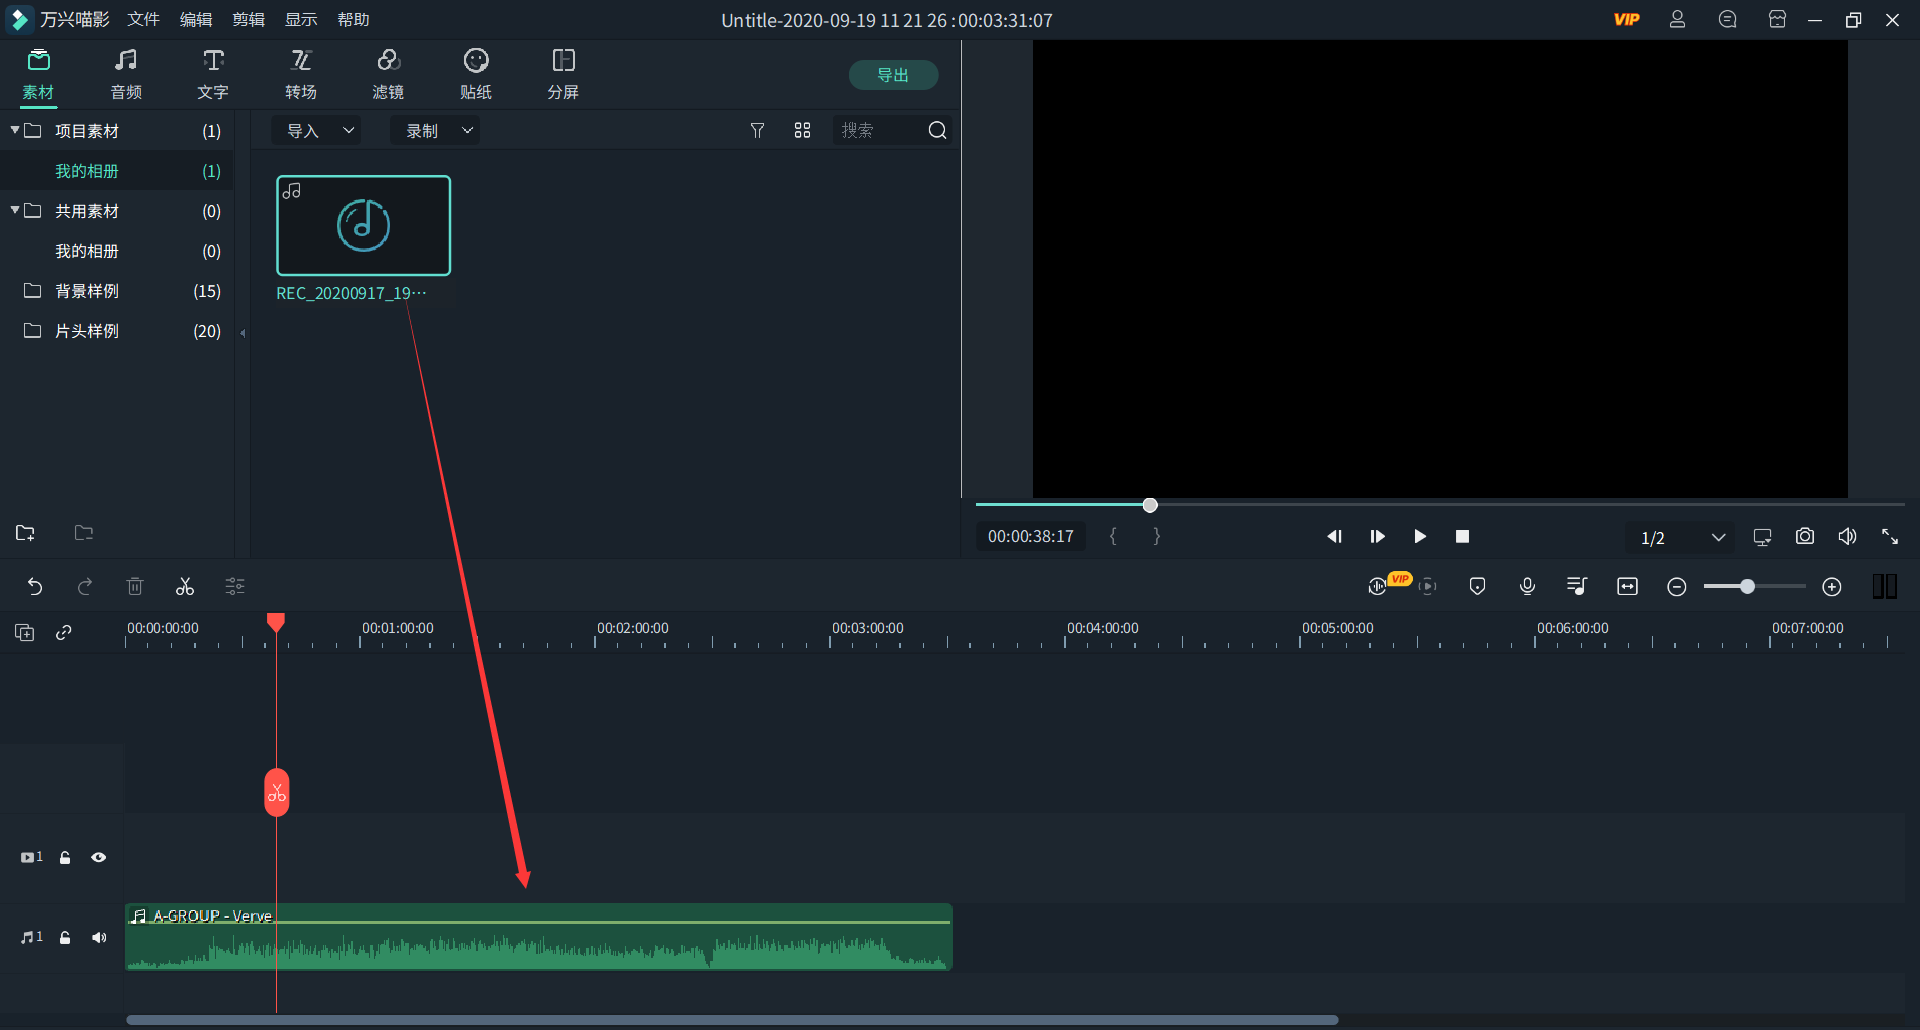
Task: Click the zoom-to-fit timeline icon
Action: 1627,587
